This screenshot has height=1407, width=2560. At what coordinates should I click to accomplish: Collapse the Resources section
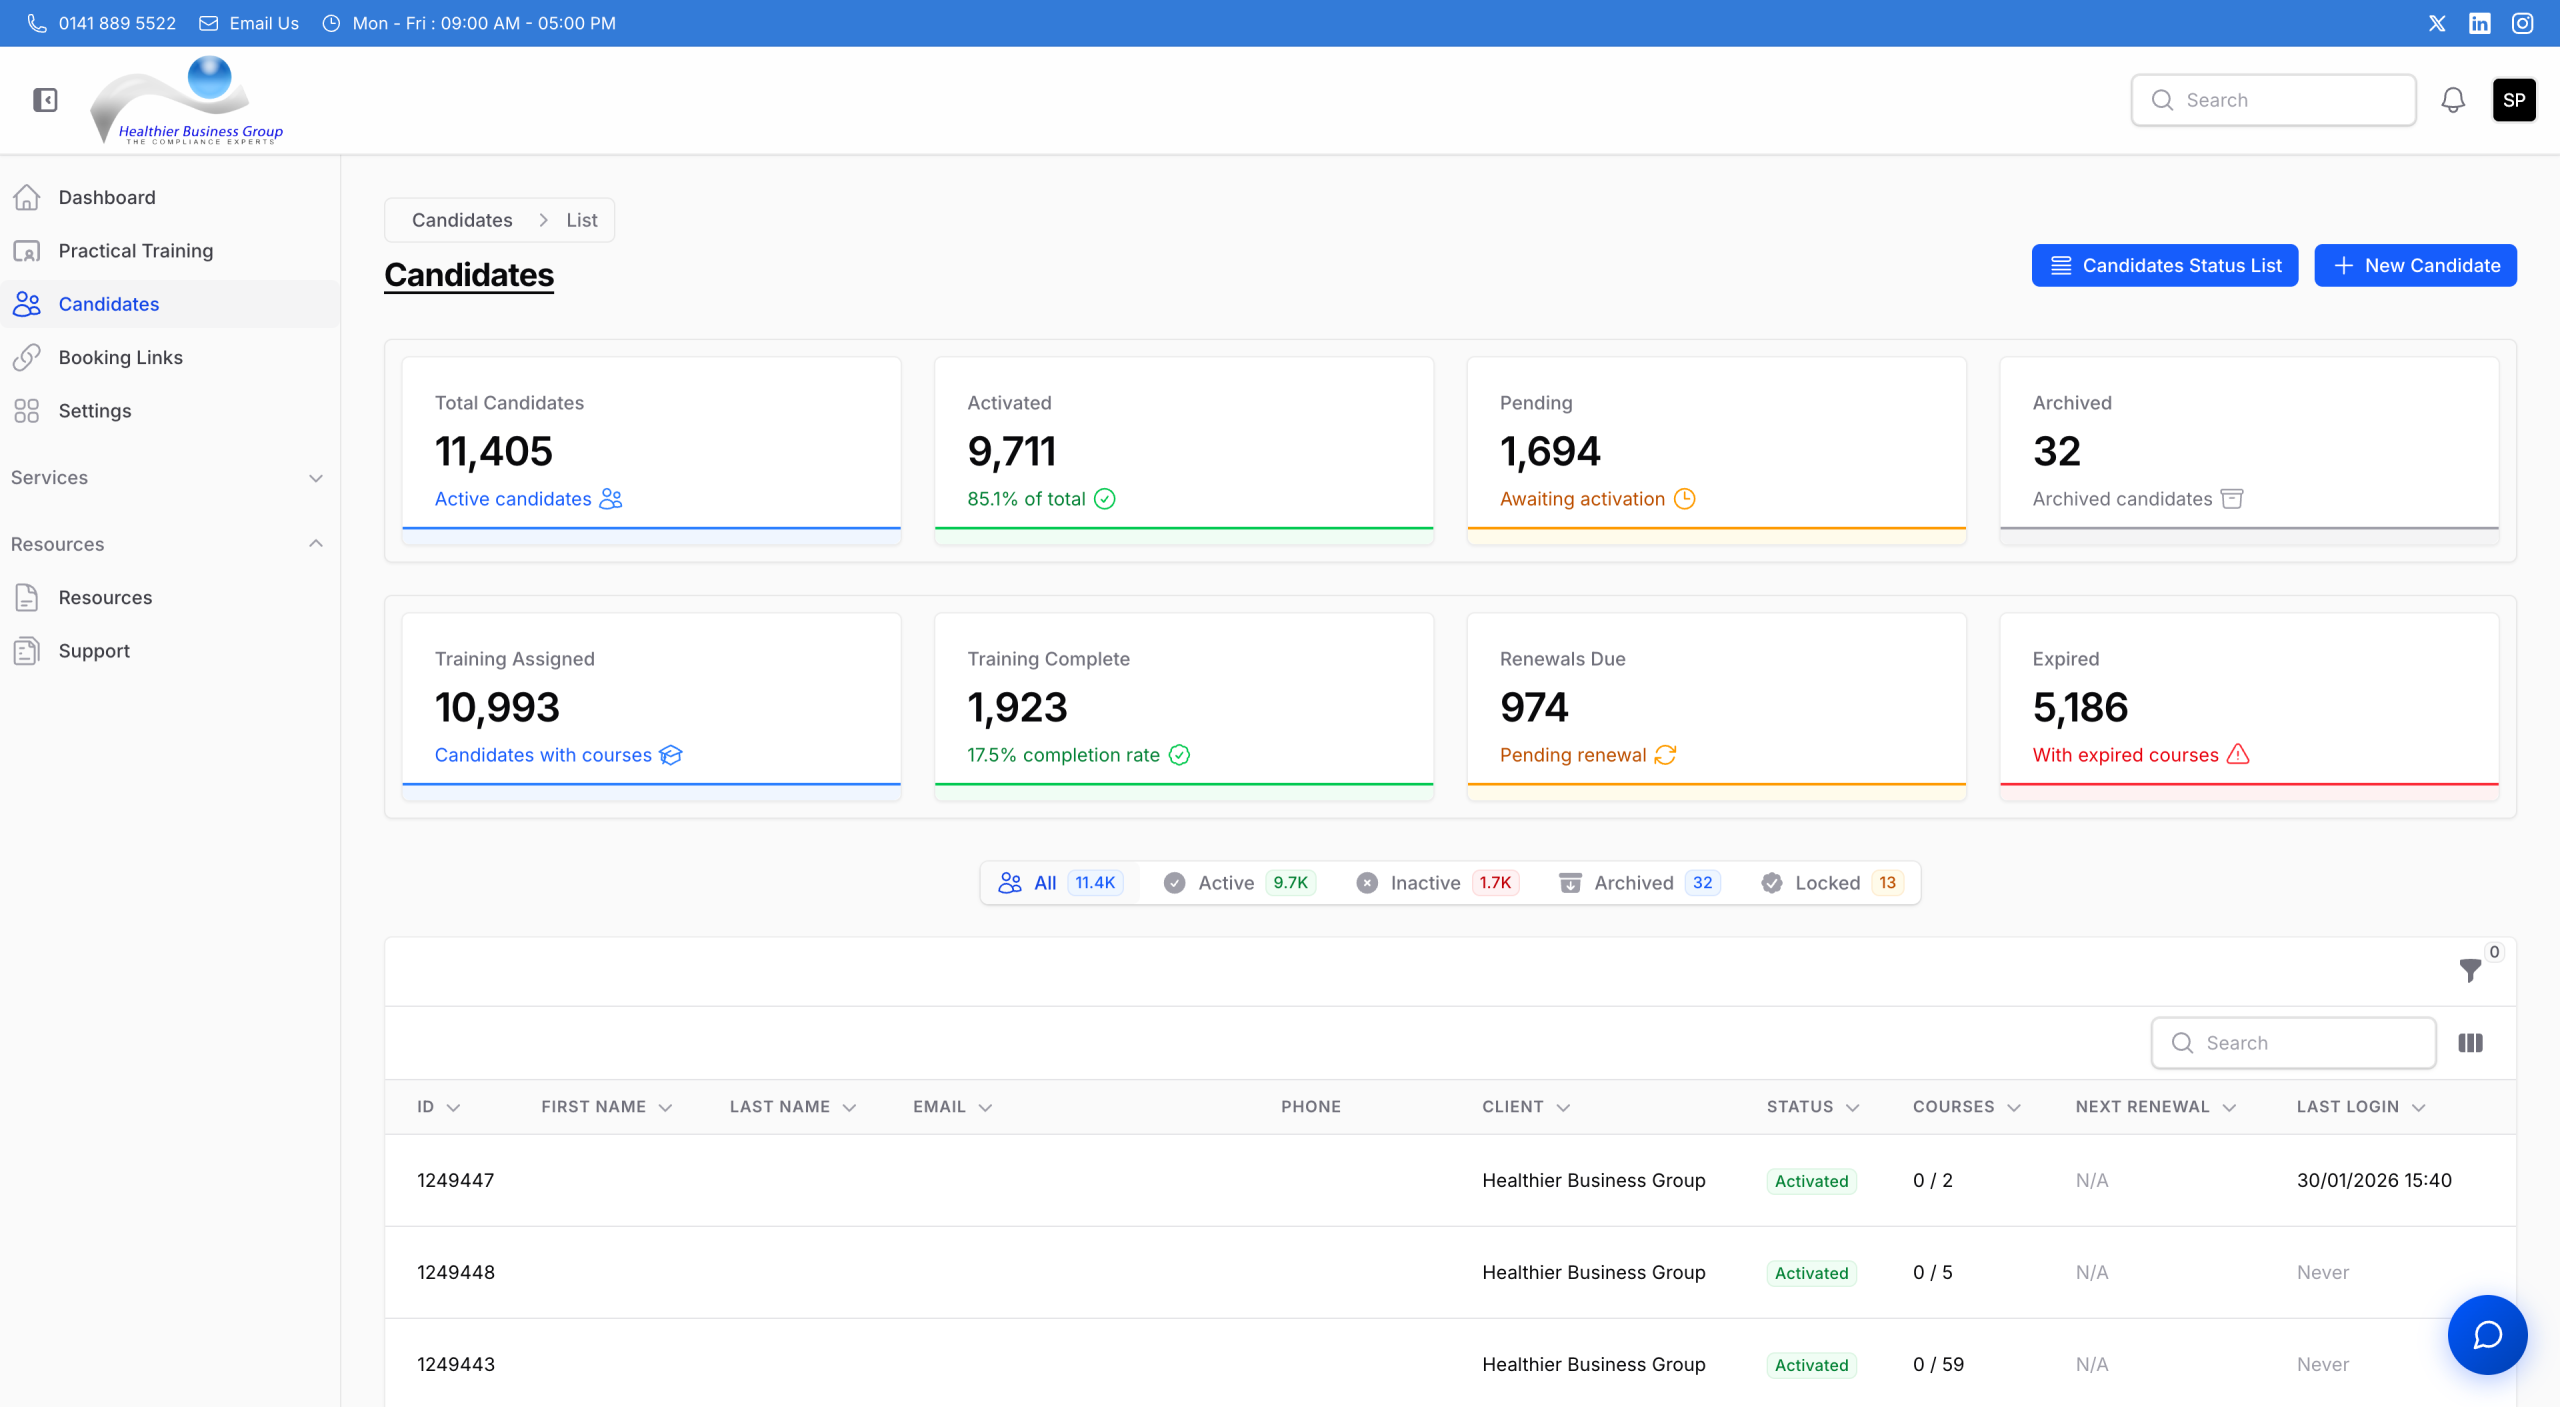point(315,544)
